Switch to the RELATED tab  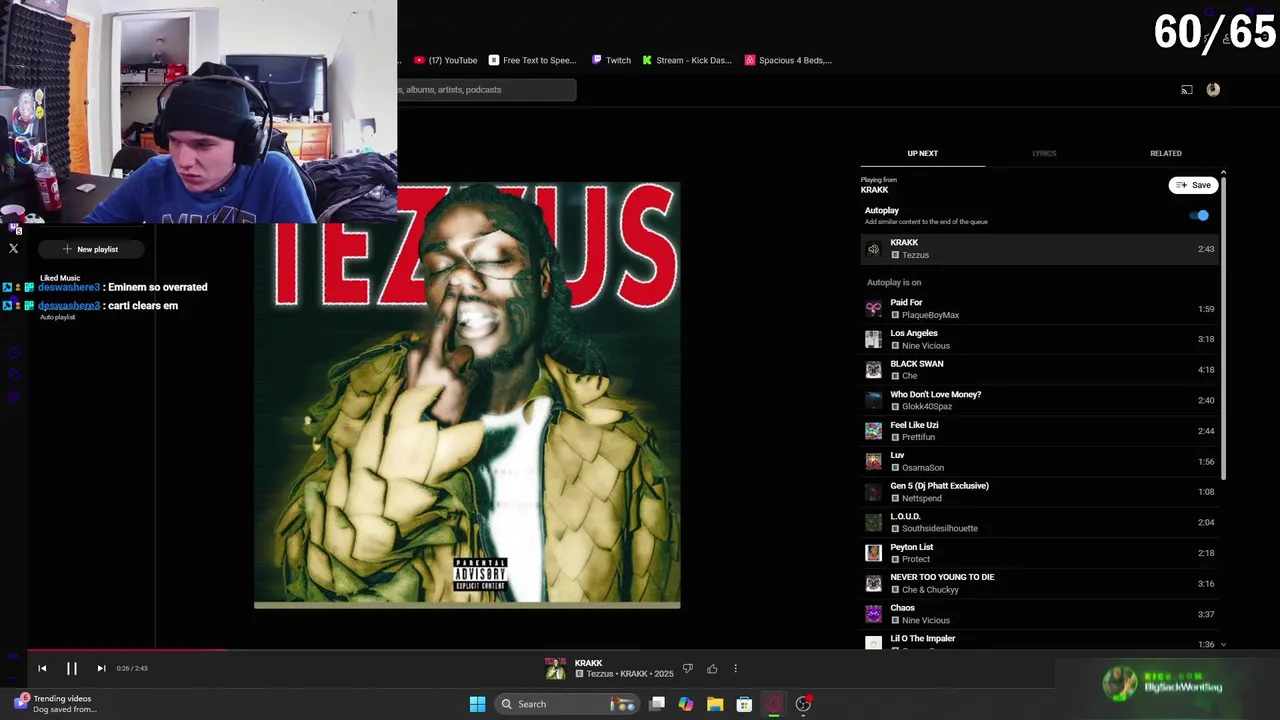click(x=1165, y=153)
